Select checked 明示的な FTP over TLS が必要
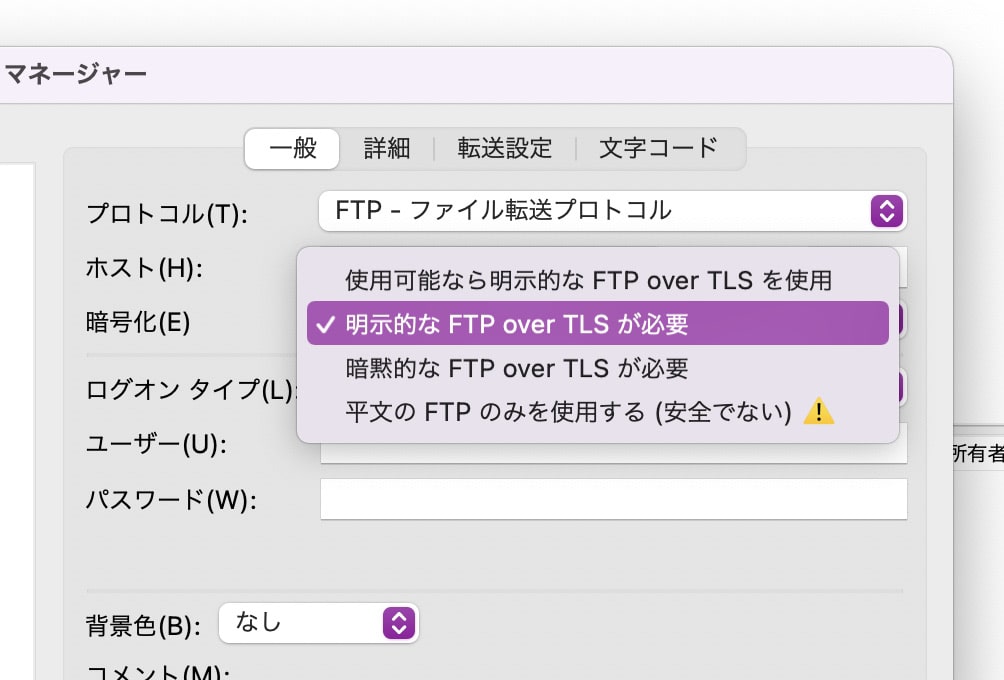Image resolution: width=1004 pixels, height=680 pixels. (x=598, y=324)
